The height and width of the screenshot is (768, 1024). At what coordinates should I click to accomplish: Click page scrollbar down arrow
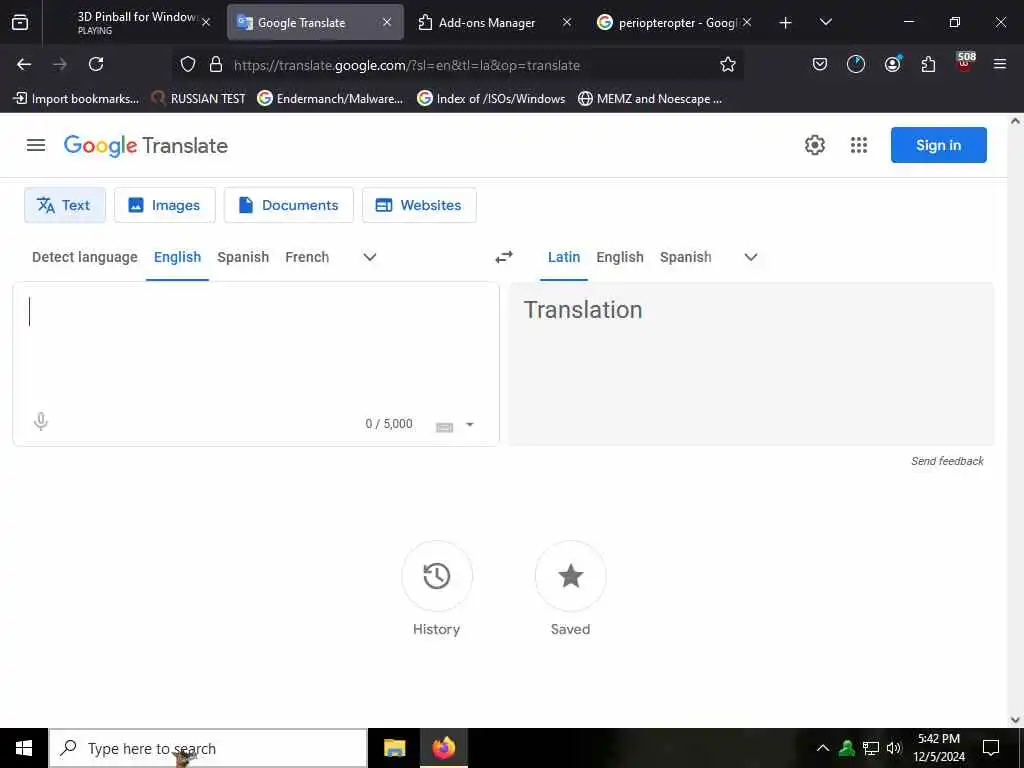[x=1015, y=720]
